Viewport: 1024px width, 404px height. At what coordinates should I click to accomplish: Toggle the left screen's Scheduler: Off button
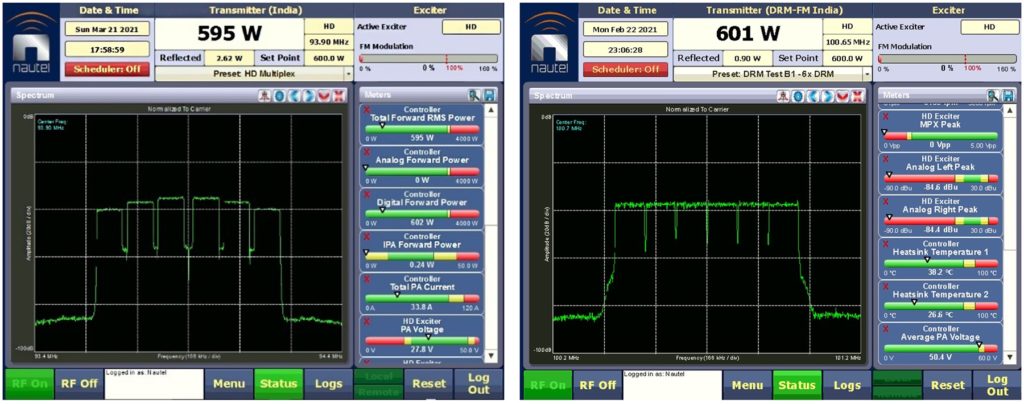(105, 69)
